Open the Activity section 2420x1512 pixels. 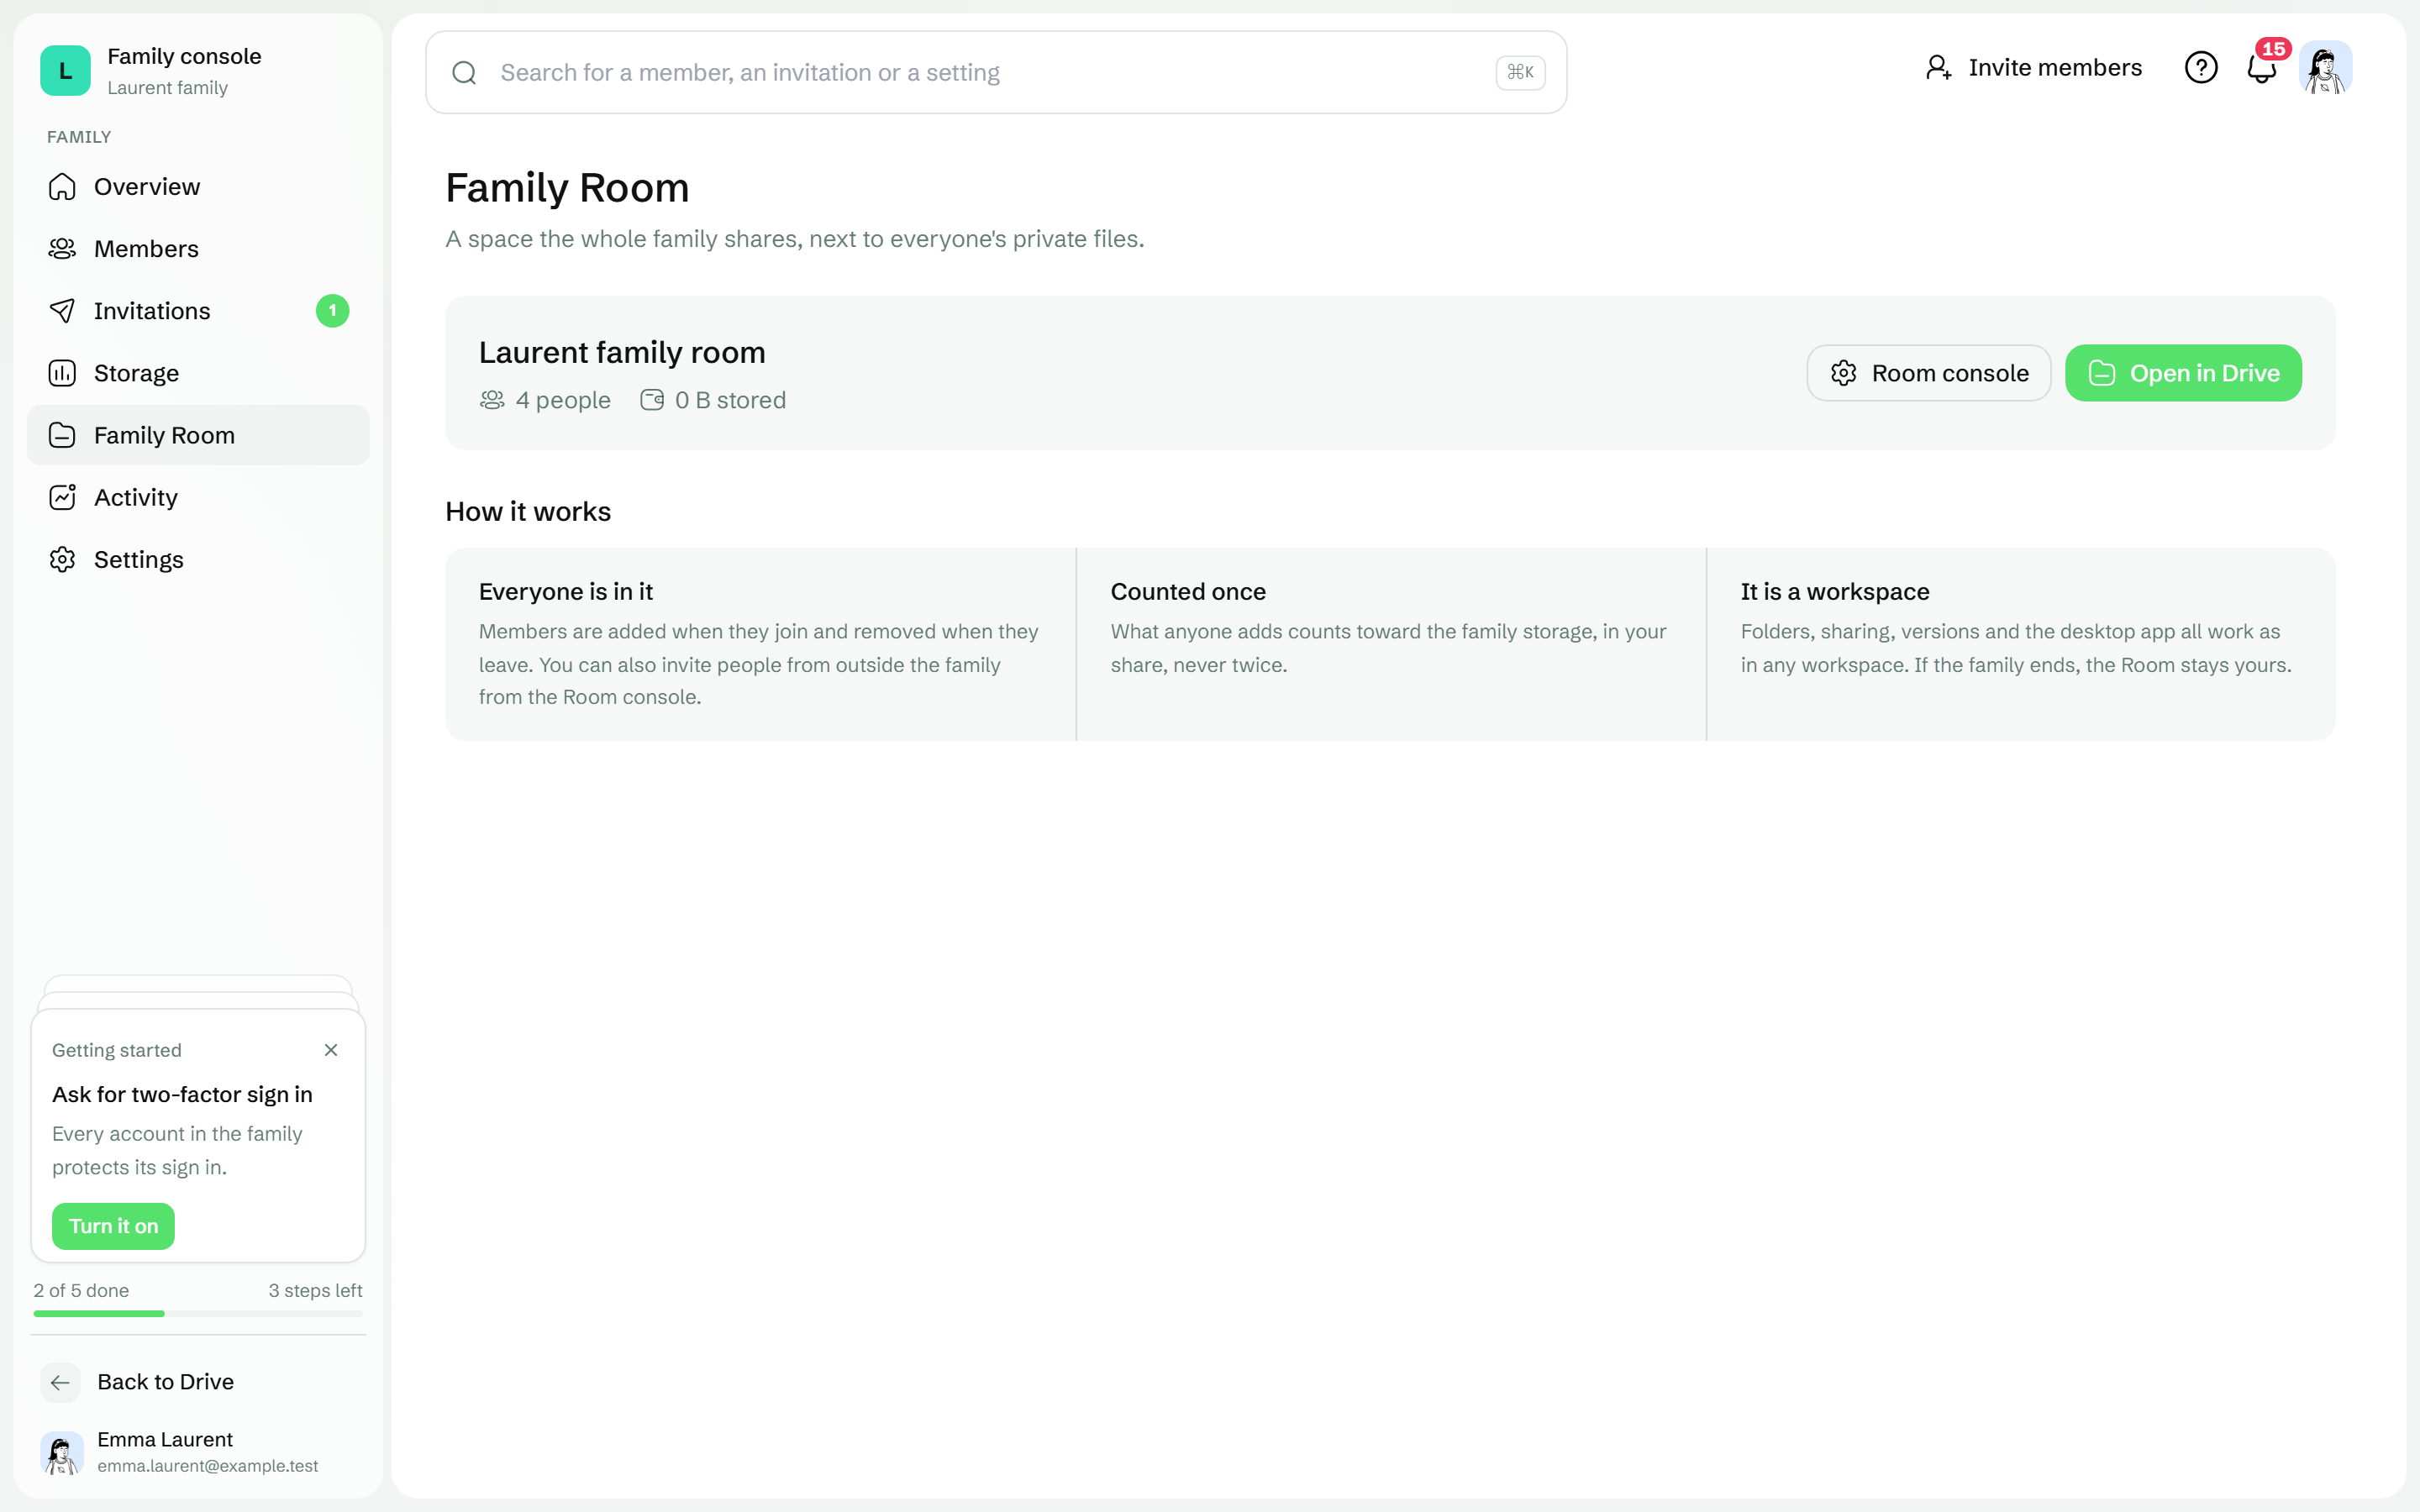[x=198, y=497]
